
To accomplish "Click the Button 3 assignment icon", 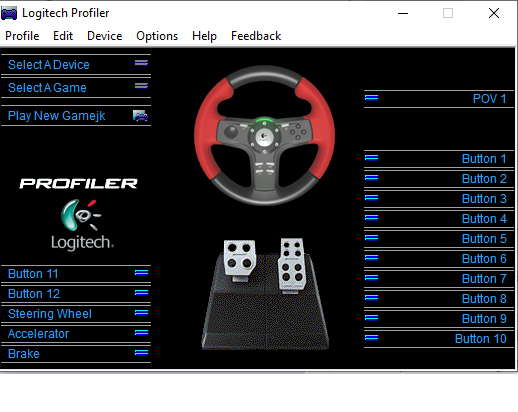I will tap(371, 198).
